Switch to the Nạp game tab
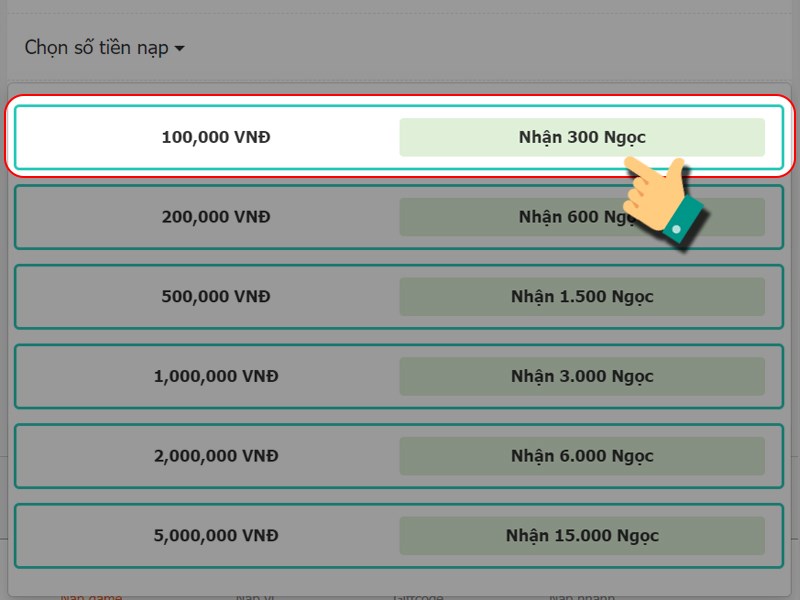800x600 pixels. 91,596
